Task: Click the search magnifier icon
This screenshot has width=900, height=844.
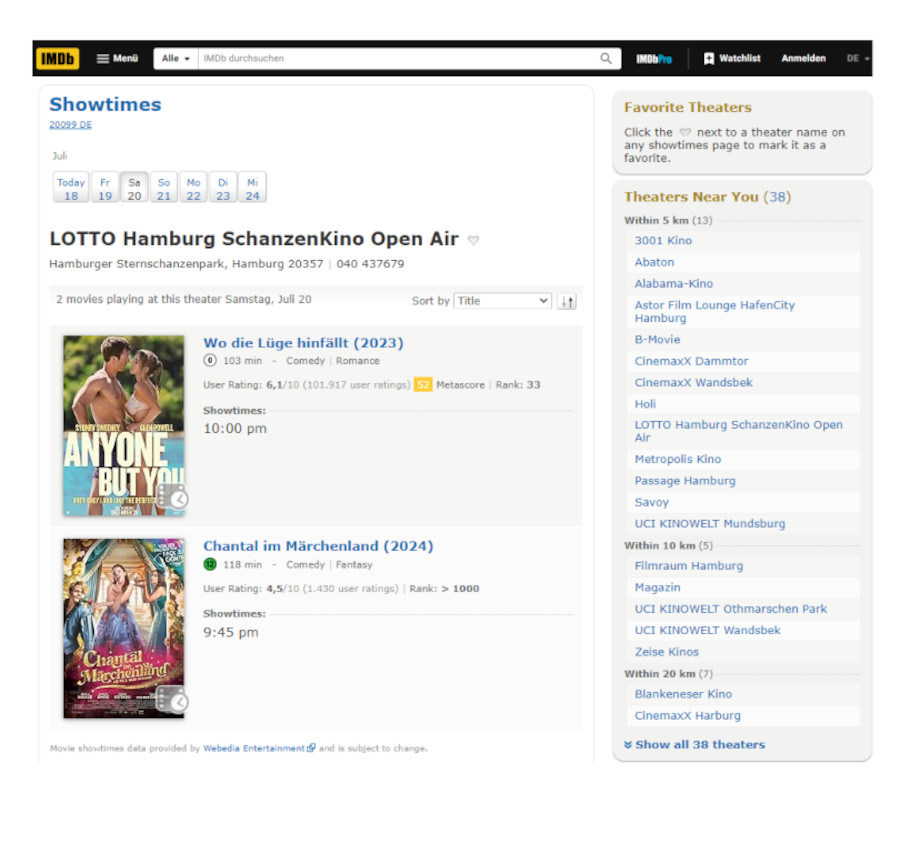Action: [x=606, y=59]
